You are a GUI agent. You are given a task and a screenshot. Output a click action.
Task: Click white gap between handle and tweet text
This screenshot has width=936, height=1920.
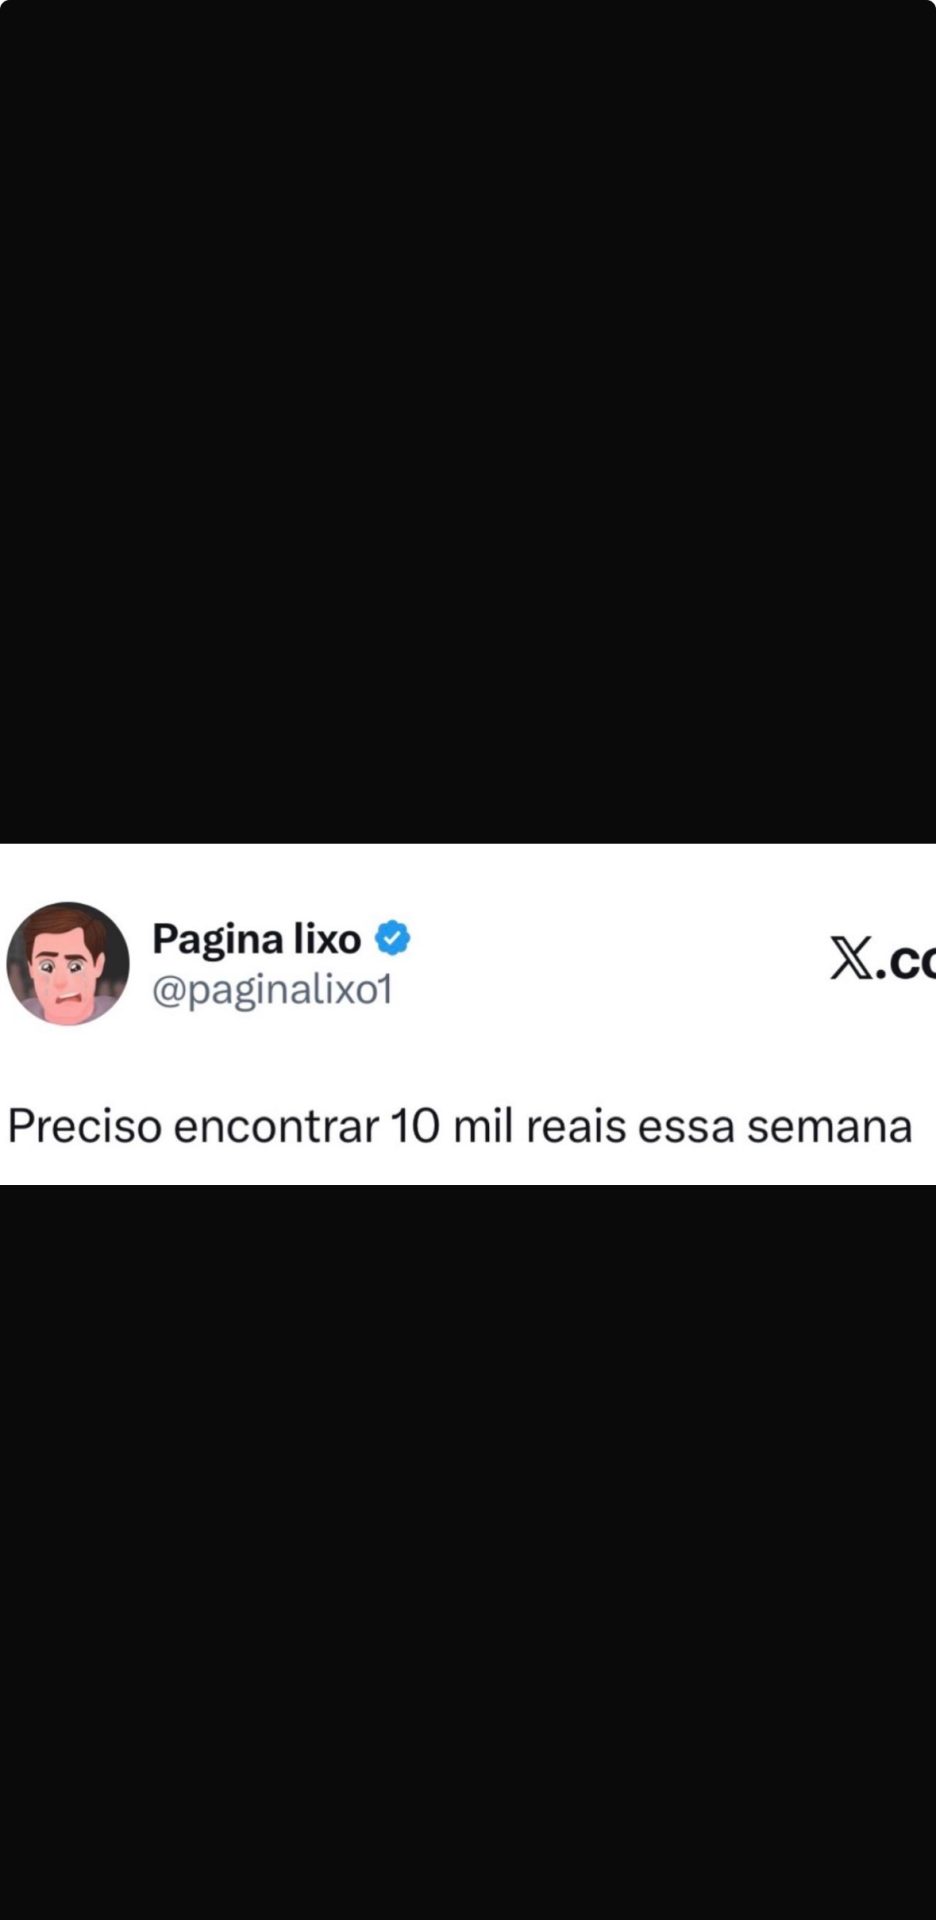(x=468, y=1060)
